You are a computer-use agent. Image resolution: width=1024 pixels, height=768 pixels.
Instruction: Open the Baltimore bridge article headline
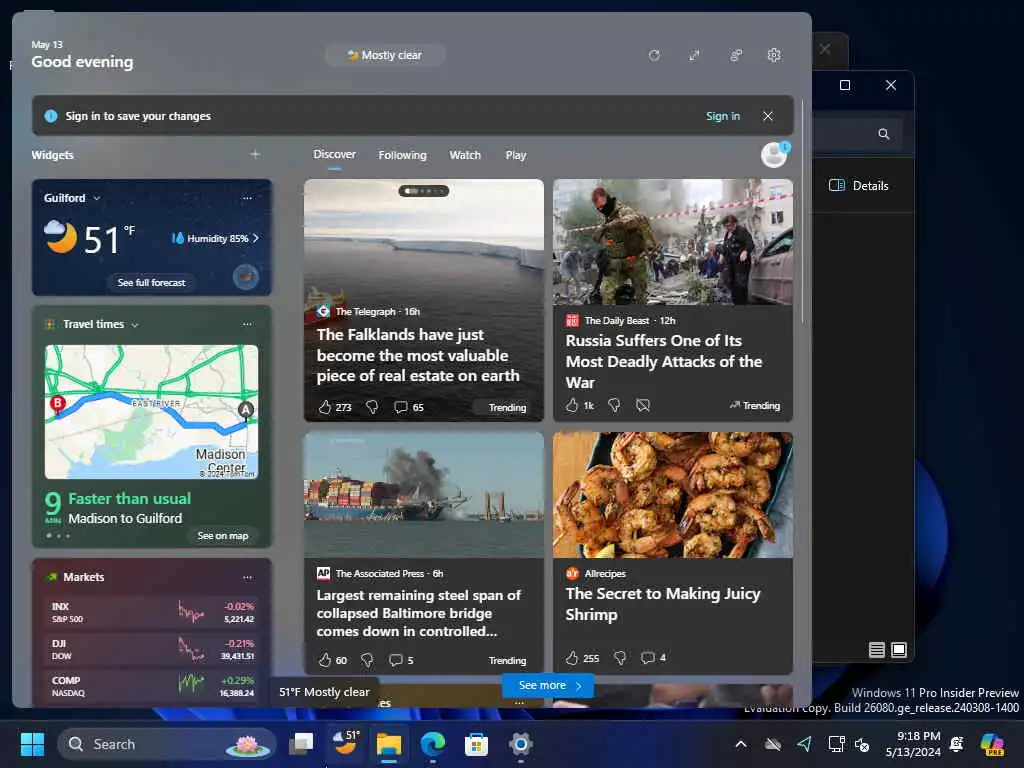coord(418,613)
